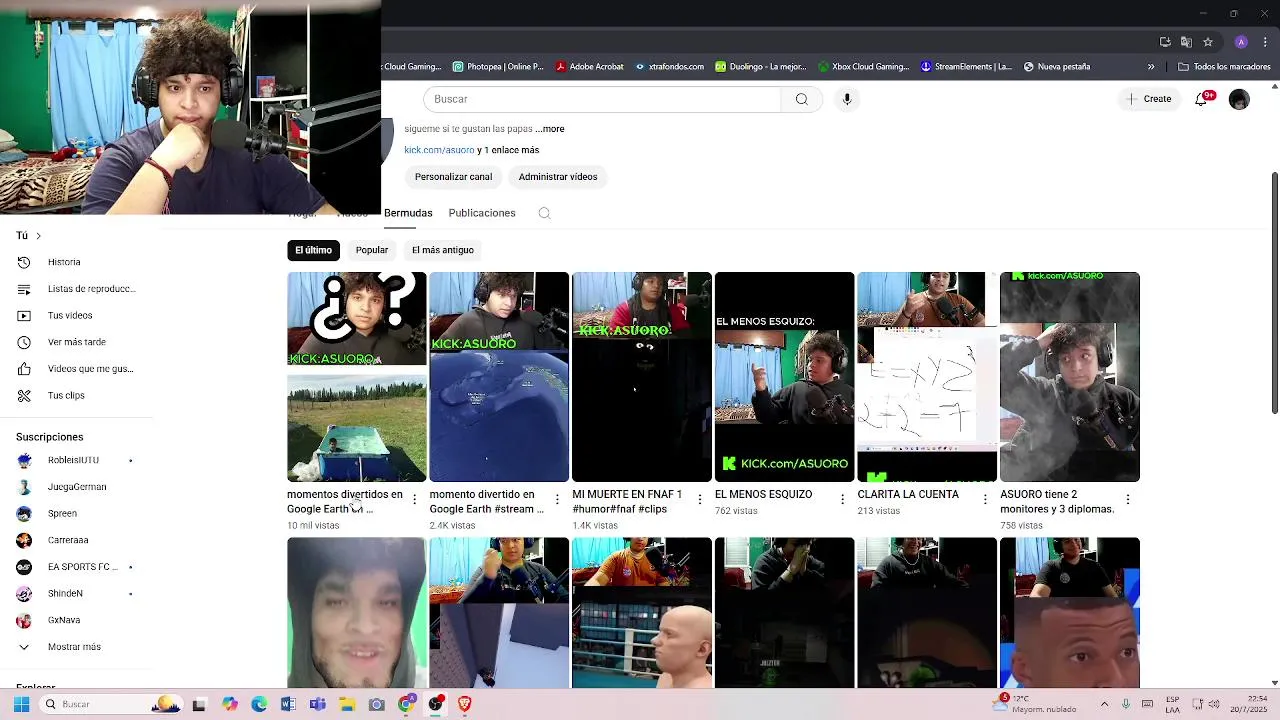This screenshot has height=720, width=1280.
Task: Click the page vertical scrollbar thumb
Action: click(x=1274, y=292)
